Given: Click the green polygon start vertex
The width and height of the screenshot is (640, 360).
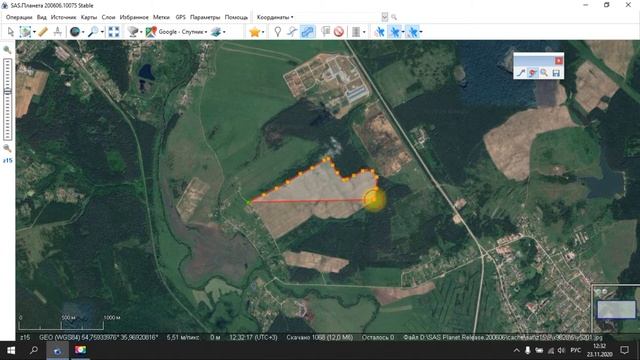Looking at the screenshot, I should pyautogui.click(x=248, y=202).
